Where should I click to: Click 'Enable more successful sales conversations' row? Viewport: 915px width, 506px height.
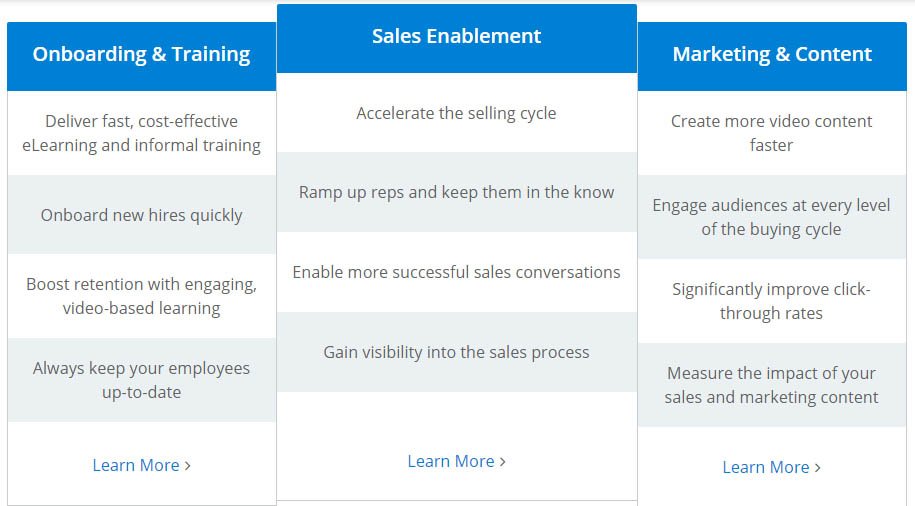click(456, 272)
